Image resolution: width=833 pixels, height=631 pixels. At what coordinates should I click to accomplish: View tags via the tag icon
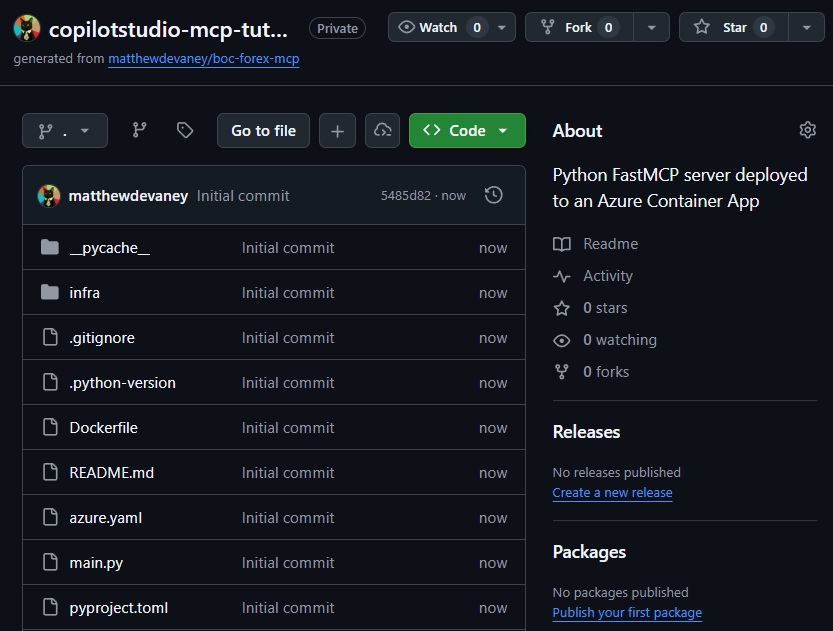pos(185,130)
